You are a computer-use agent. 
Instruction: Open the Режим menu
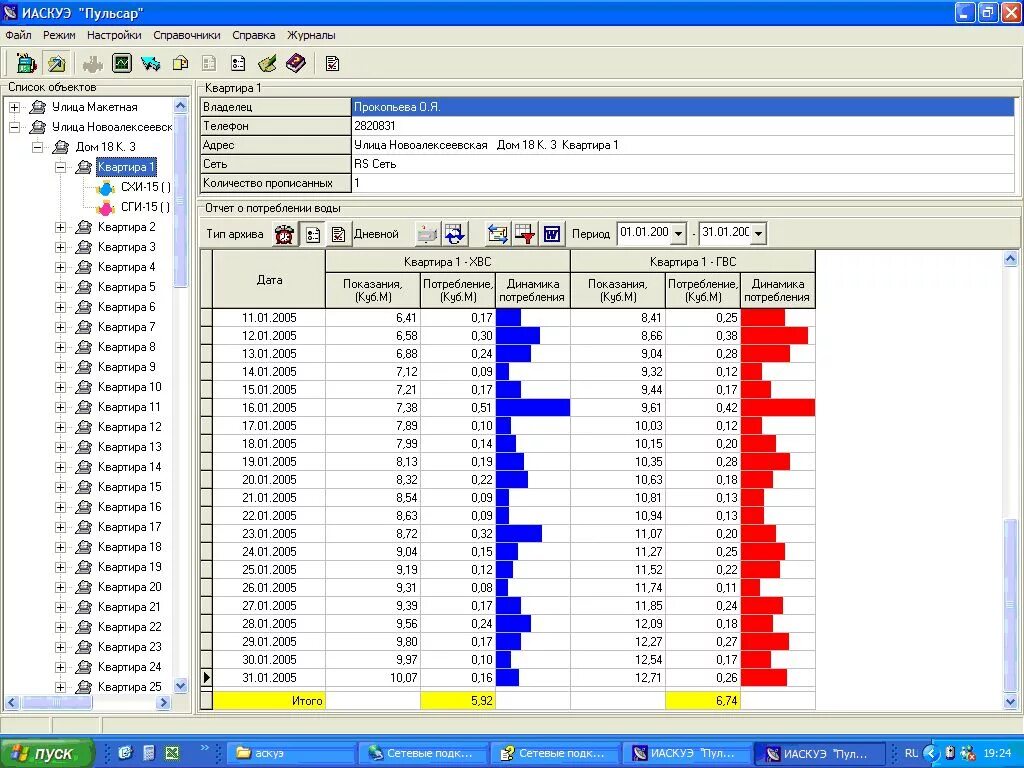pyautogui.click(x=59, y=35)
